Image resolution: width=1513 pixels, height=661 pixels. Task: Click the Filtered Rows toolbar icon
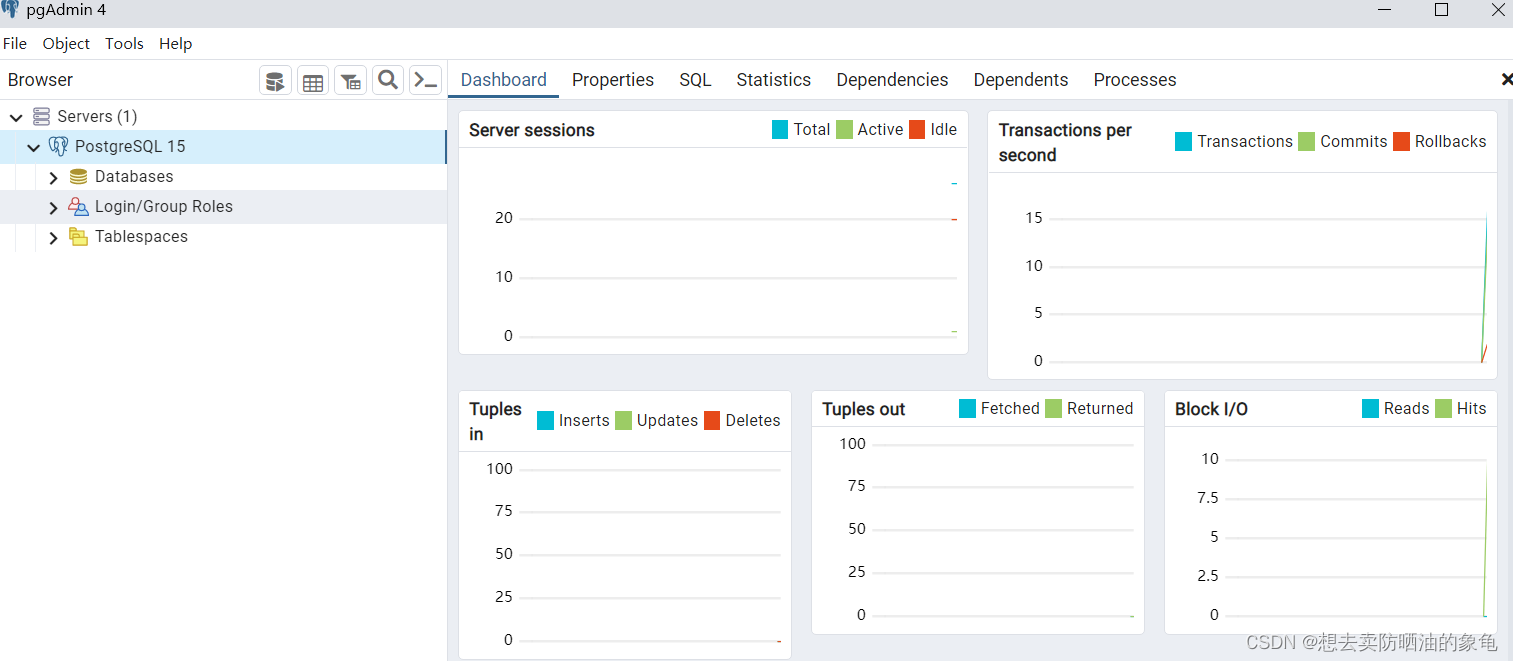pos(350,80)
